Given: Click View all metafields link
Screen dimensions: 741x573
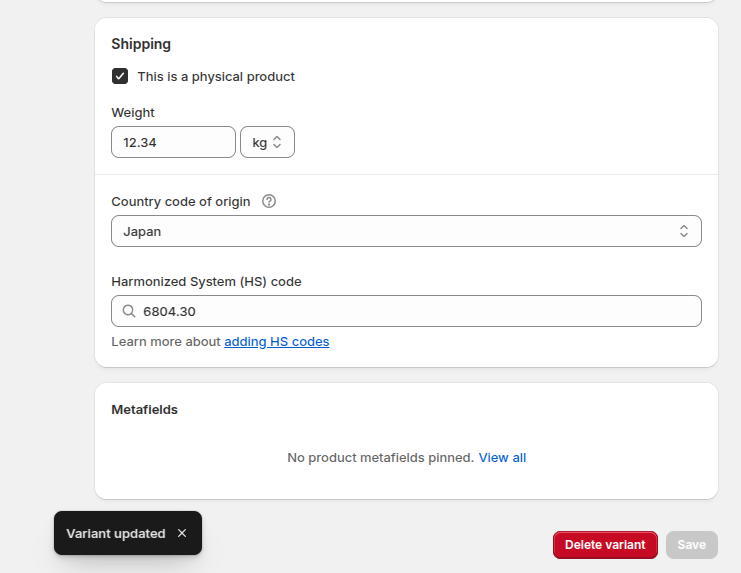Looking at the screenshot, I should [502, 458].
